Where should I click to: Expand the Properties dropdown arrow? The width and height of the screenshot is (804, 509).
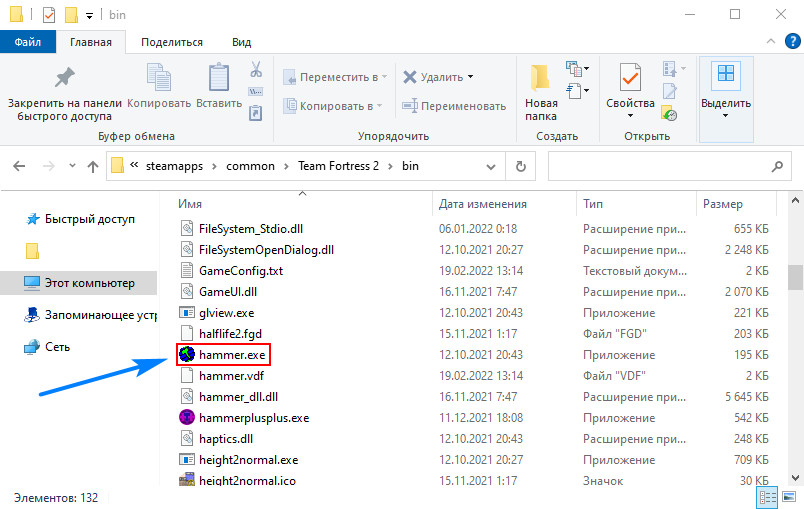click(x=630, y=116)
